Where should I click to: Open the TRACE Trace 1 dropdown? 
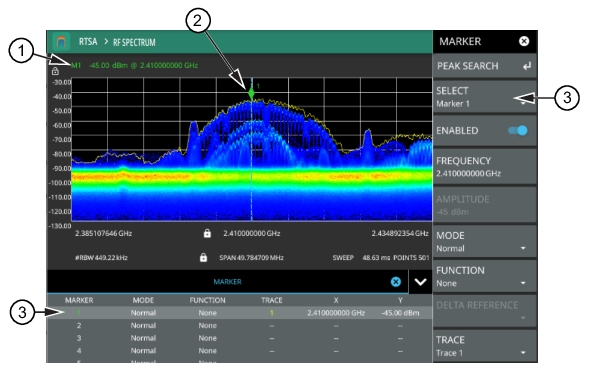484,346
